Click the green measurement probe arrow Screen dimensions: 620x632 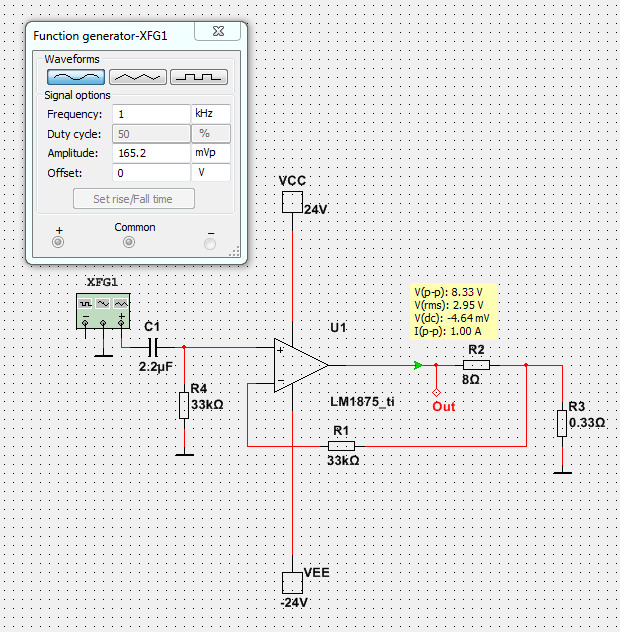418,365
